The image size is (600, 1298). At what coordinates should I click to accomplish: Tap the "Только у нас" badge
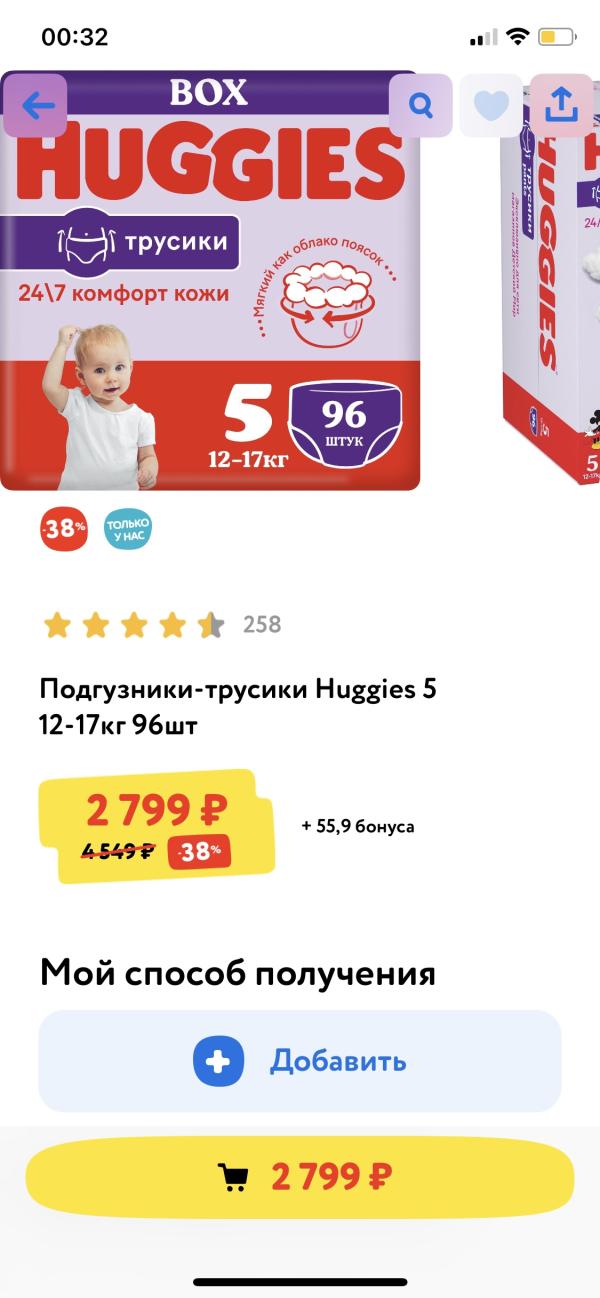pyautogui.click(x=127, y=529)
